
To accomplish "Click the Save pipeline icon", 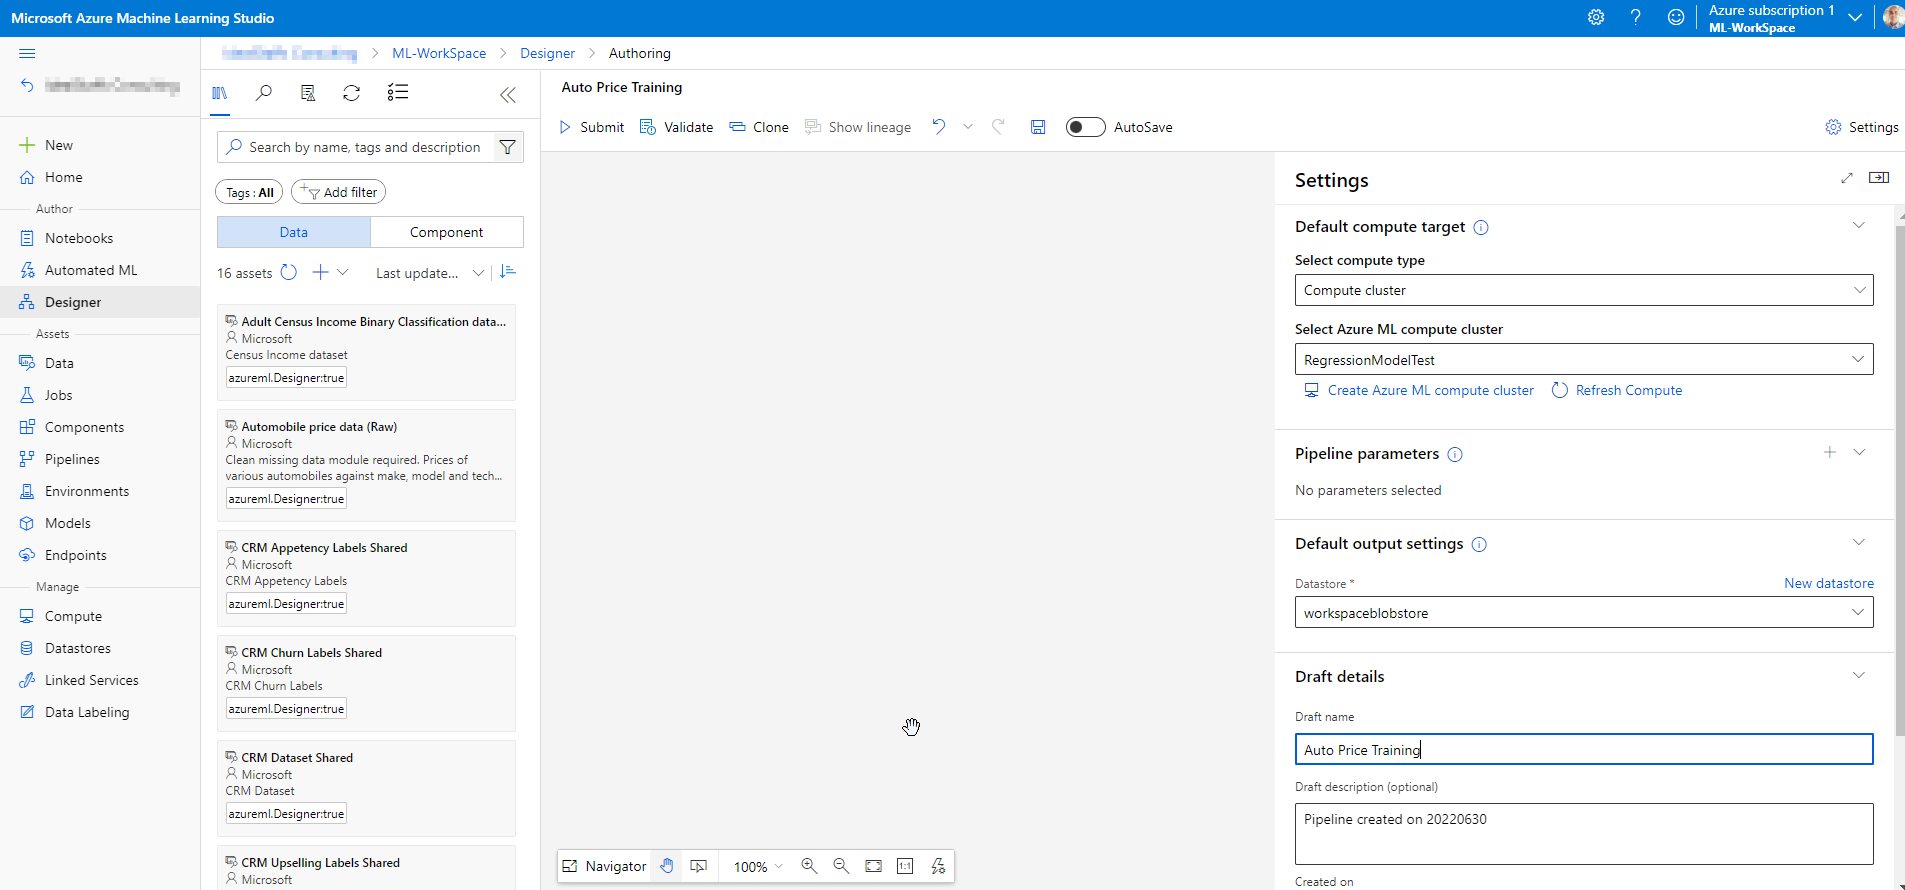I will 1038,127.
